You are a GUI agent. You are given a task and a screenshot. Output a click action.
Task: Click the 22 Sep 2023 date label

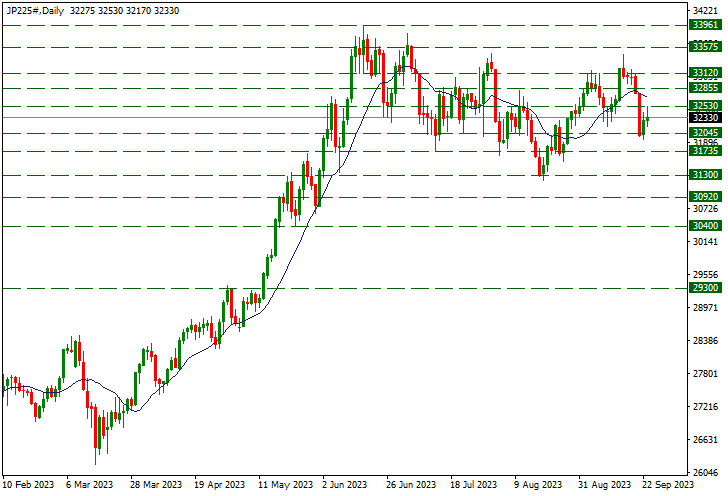coord(668,485)
